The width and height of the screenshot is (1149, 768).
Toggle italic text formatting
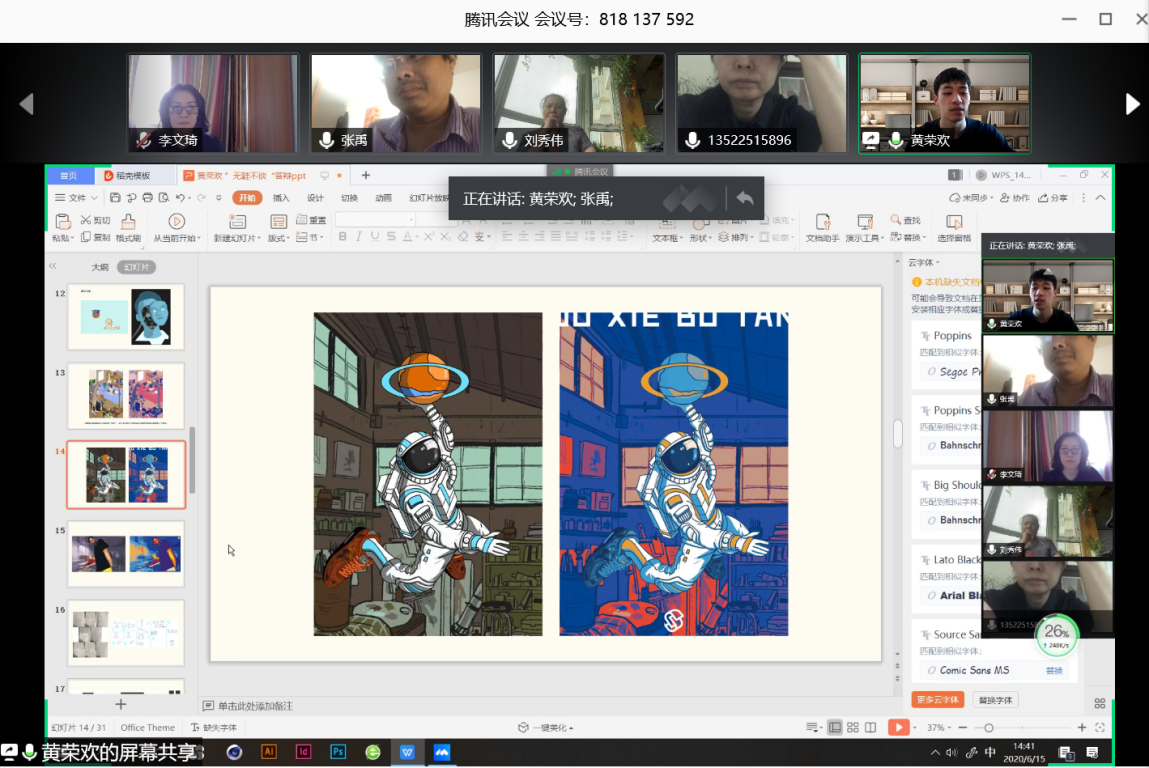coord(359,237)
